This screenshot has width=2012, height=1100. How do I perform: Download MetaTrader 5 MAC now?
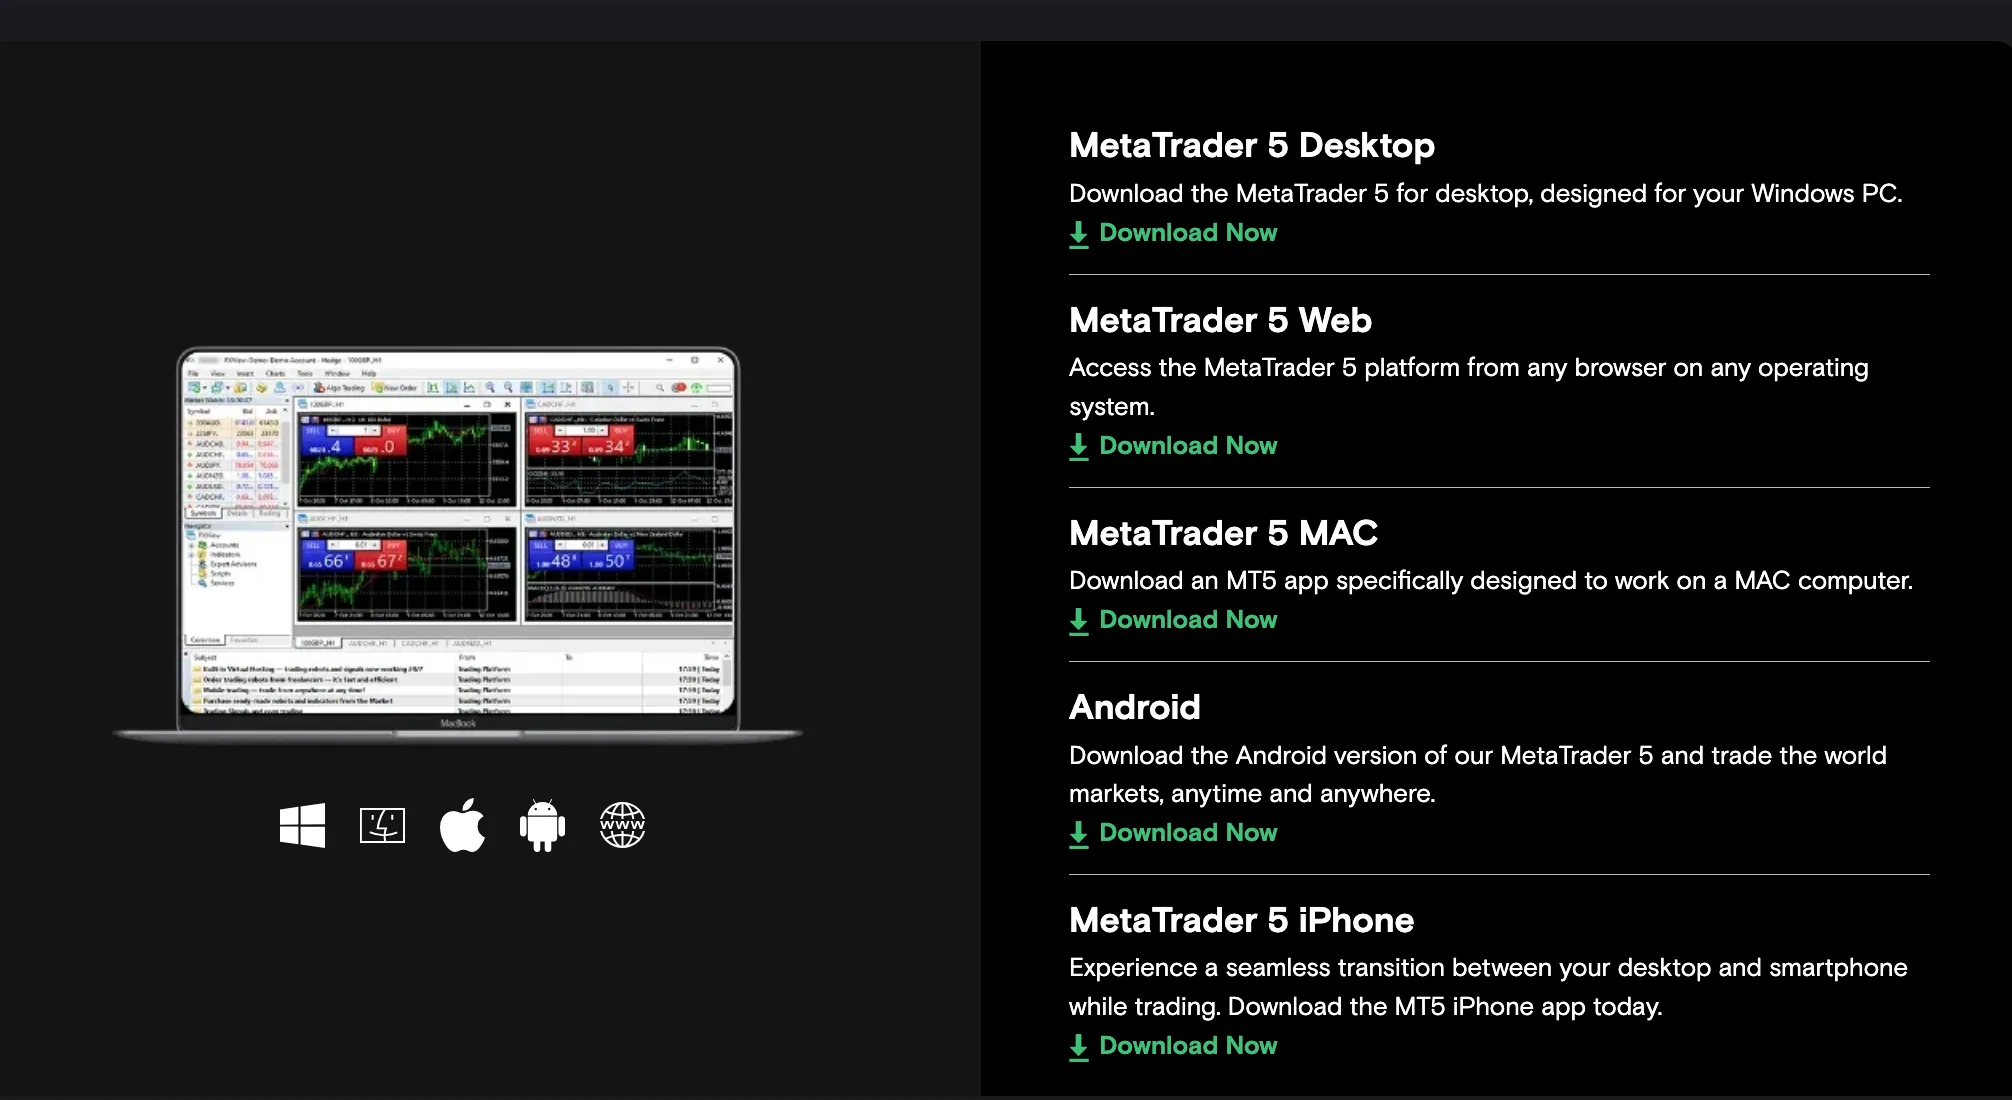(1173, 620)
